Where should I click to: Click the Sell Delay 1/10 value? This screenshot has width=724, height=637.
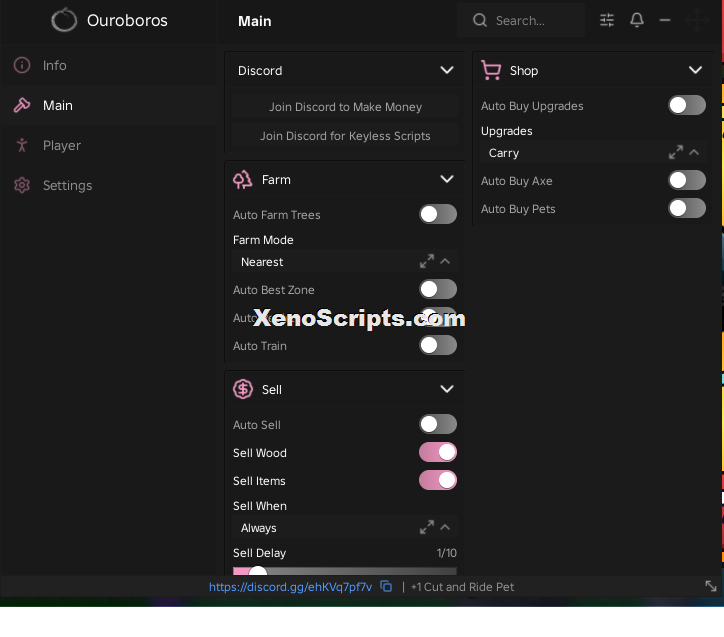point(446,553)
